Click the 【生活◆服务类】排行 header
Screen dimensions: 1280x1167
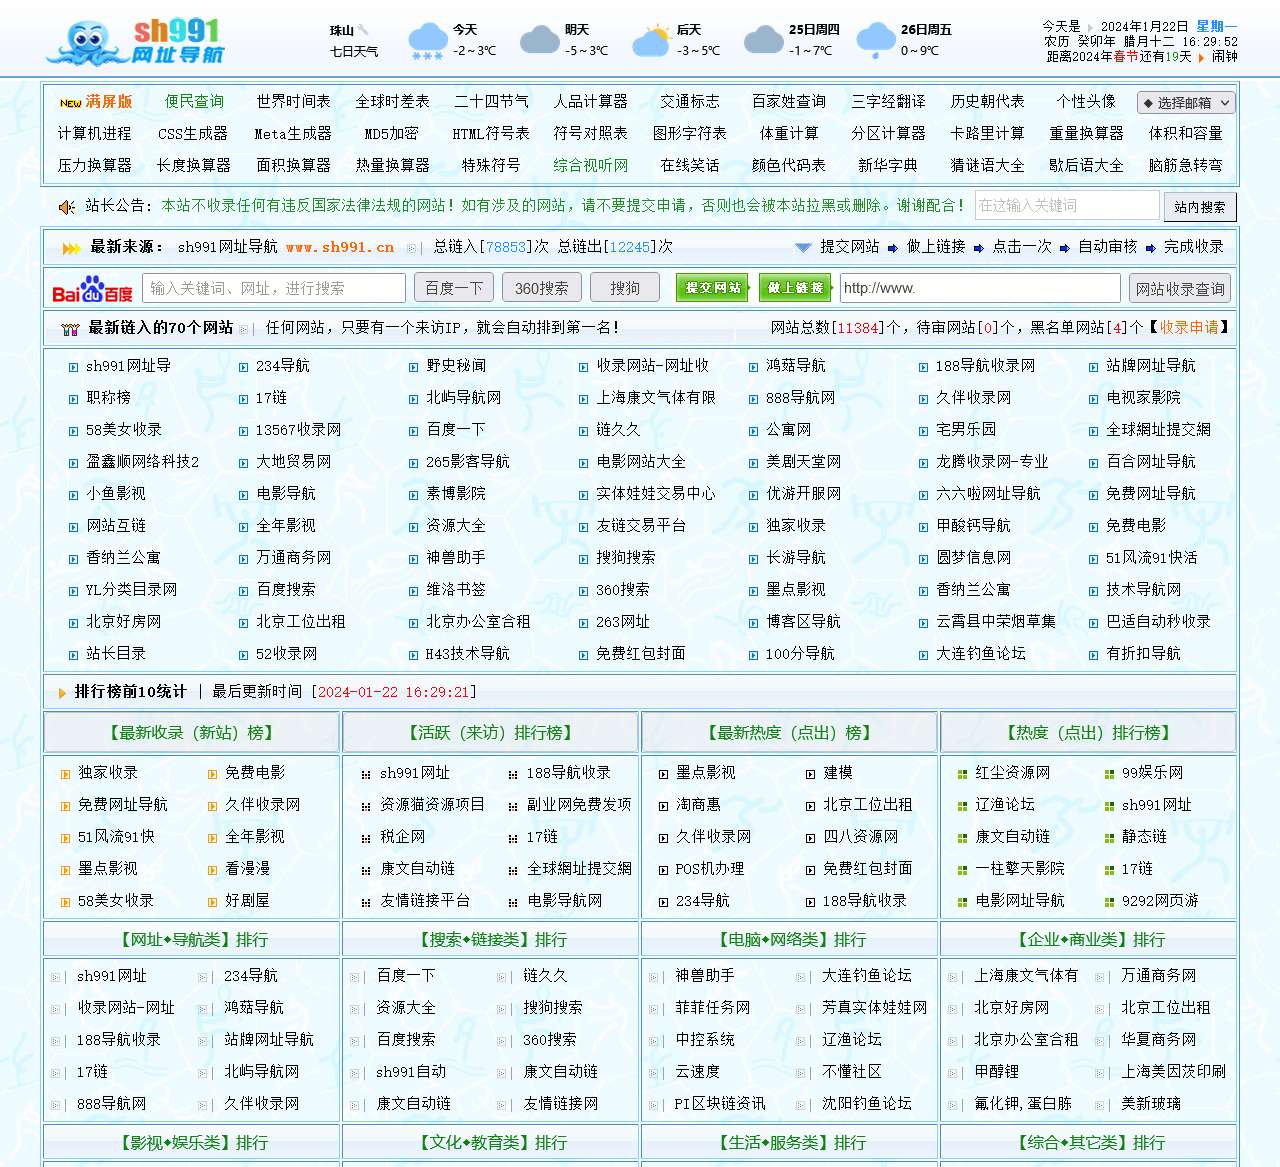(789, 1142)
